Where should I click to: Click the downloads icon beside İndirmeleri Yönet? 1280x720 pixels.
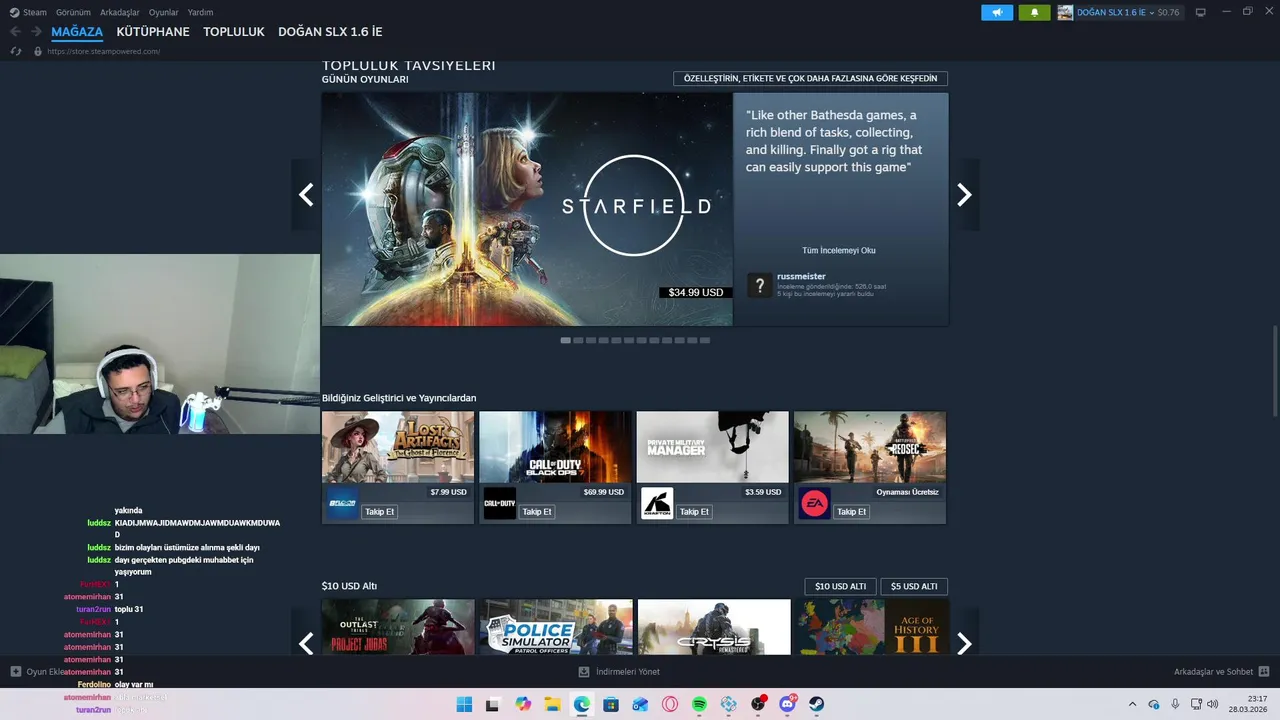(584, 672)
